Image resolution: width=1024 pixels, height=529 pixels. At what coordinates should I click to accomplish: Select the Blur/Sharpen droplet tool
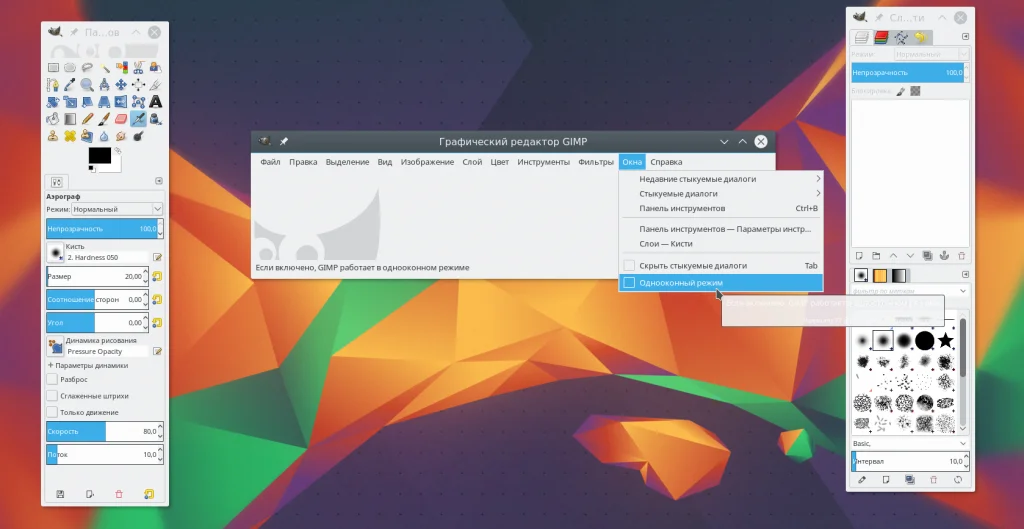pyautogui.click(x=104, y=136)
